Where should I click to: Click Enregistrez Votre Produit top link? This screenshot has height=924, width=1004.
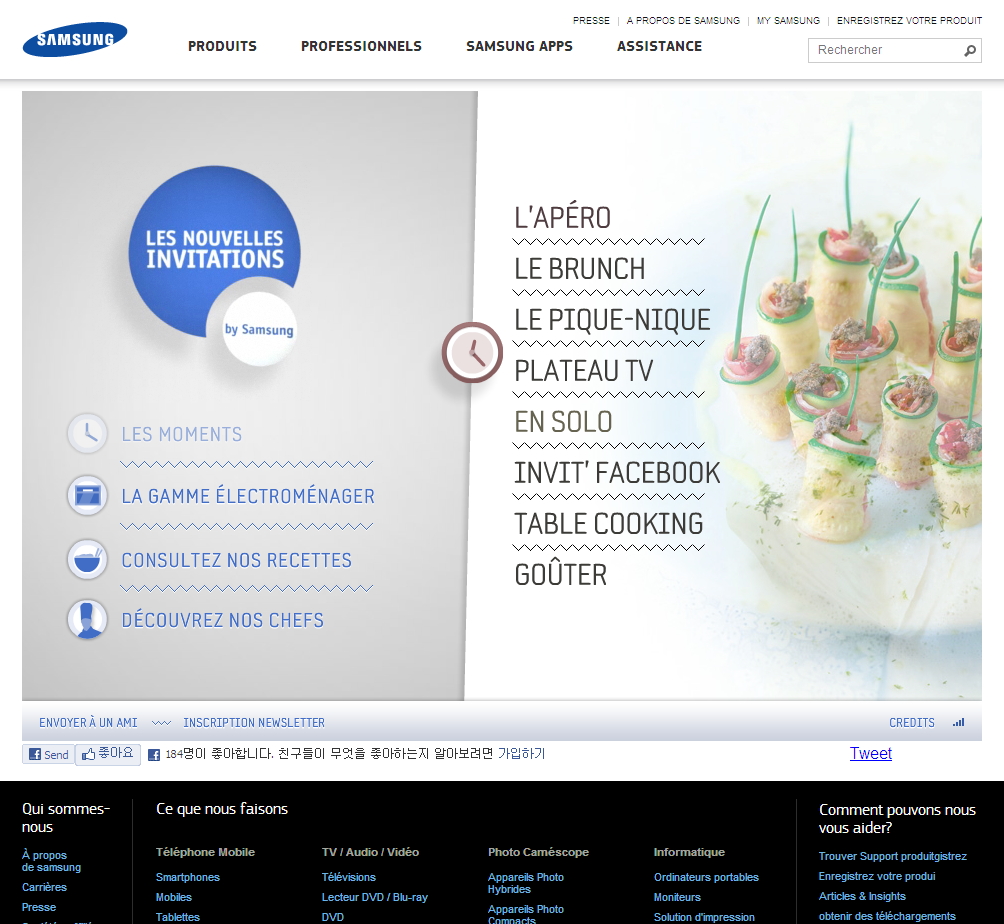coord(909,20)
